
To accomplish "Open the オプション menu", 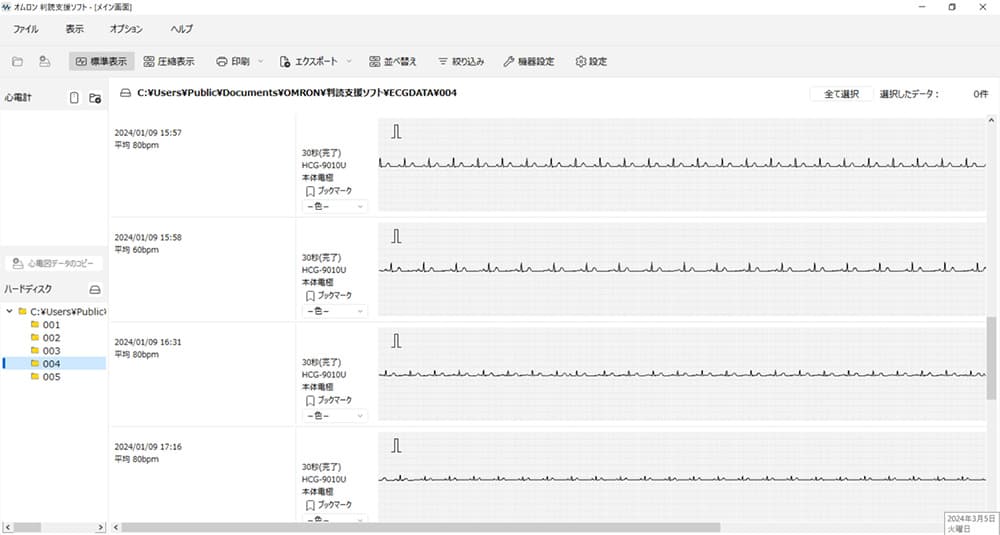I will pos(126,29).
